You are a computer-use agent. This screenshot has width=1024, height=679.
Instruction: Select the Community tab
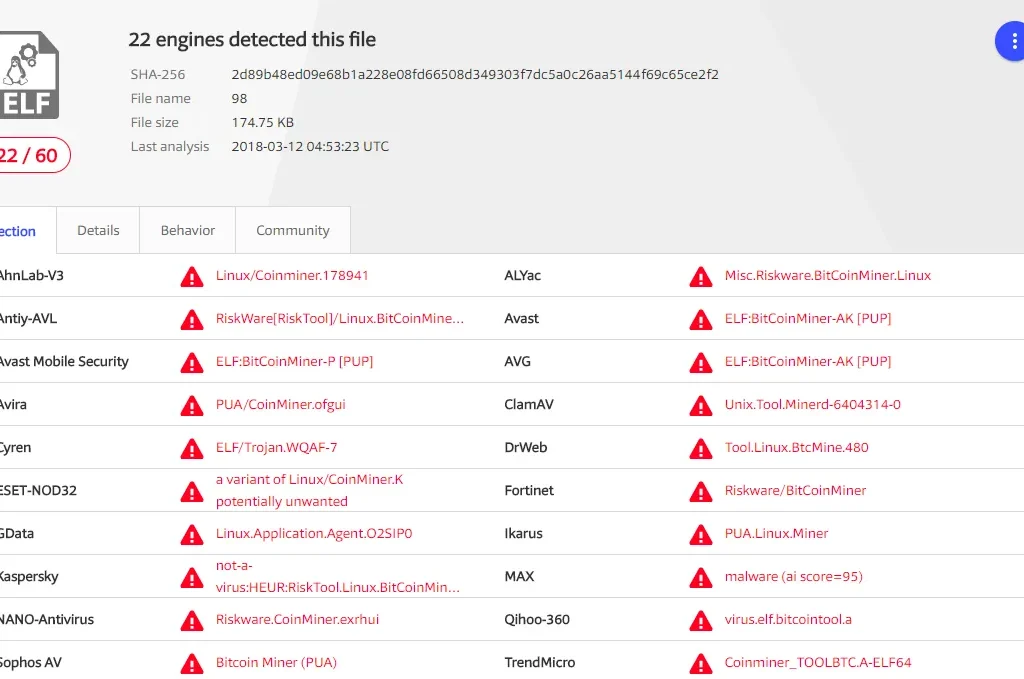(293, 230)
